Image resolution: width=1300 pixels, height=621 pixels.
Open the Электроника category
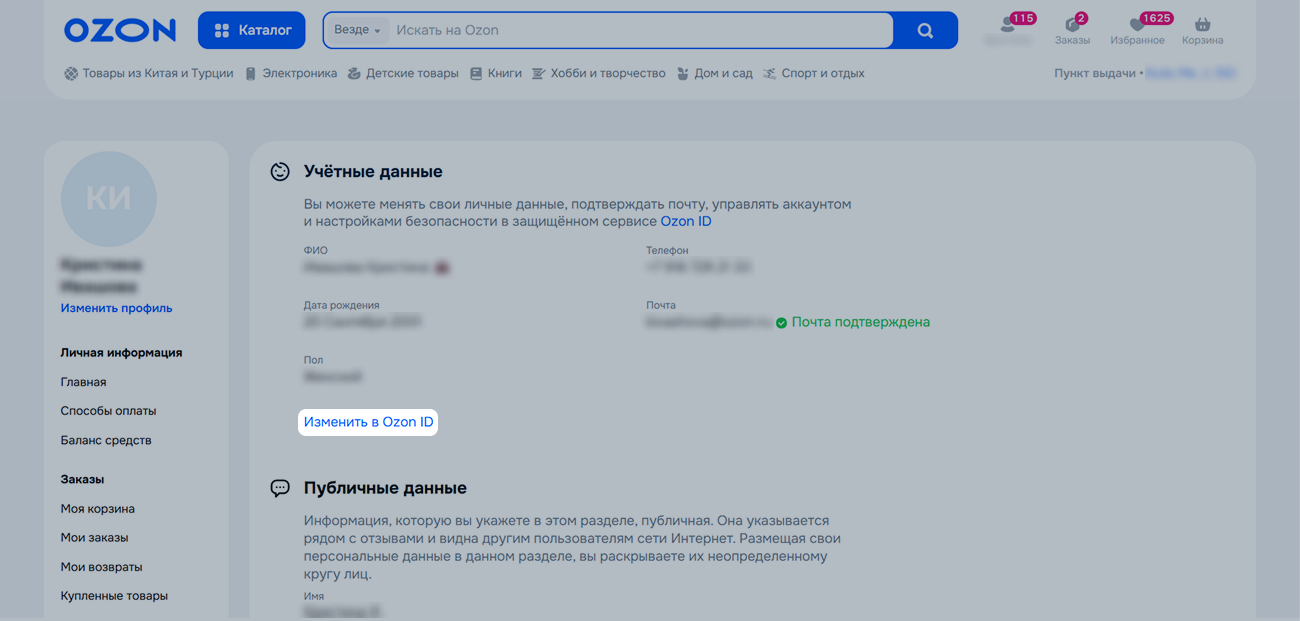point(291,73)
